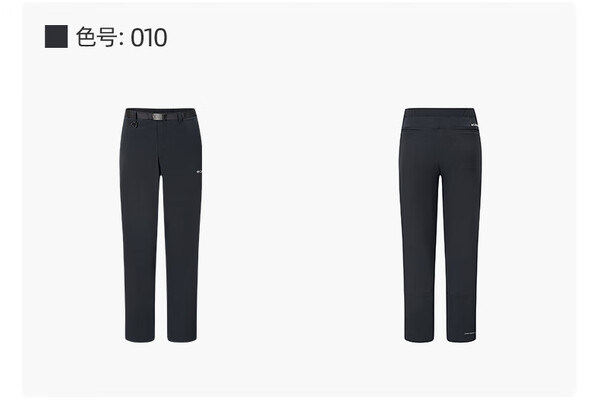
Task: Click the back pocket seam line
Action: [x=440, y=129]
